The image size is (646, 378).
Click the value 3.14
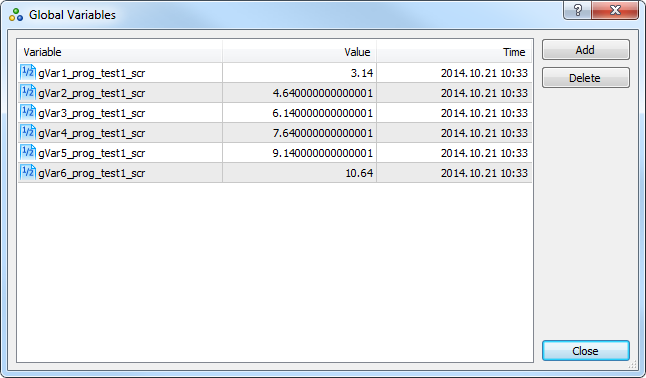click(x=362, y=73)
